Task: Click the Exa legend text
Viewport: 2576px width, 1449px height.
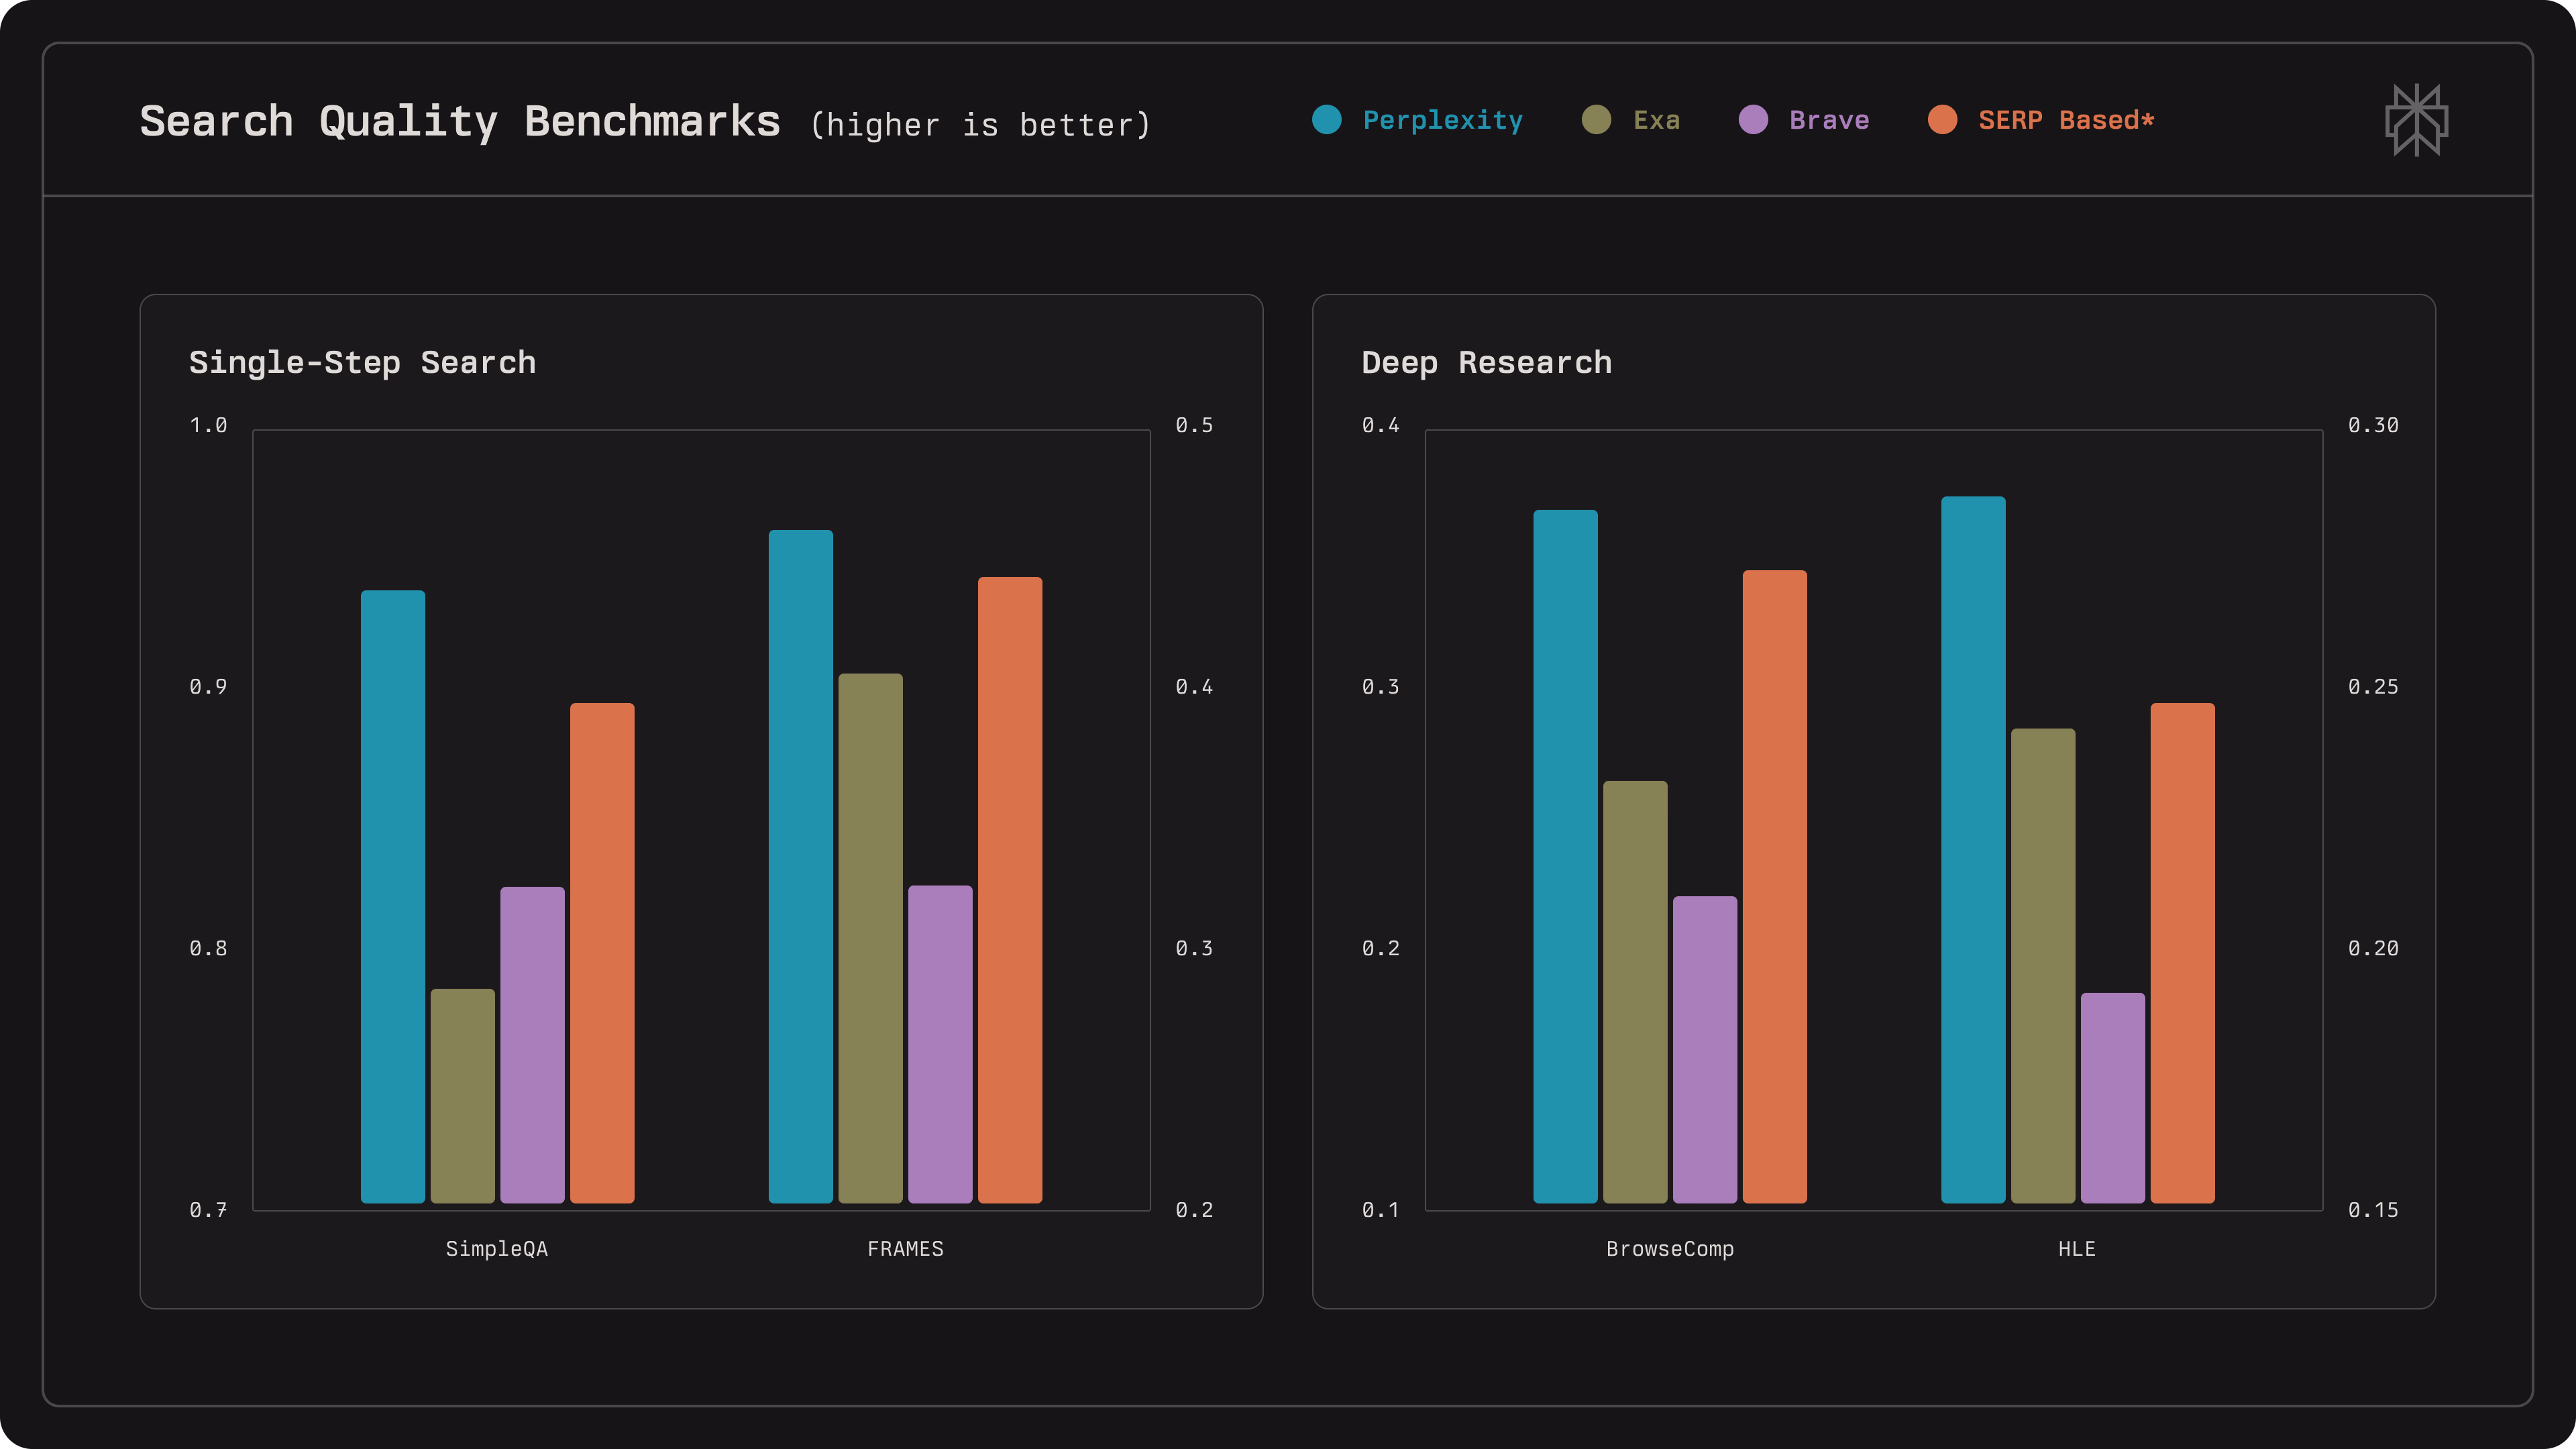Action: (1656, 120)
